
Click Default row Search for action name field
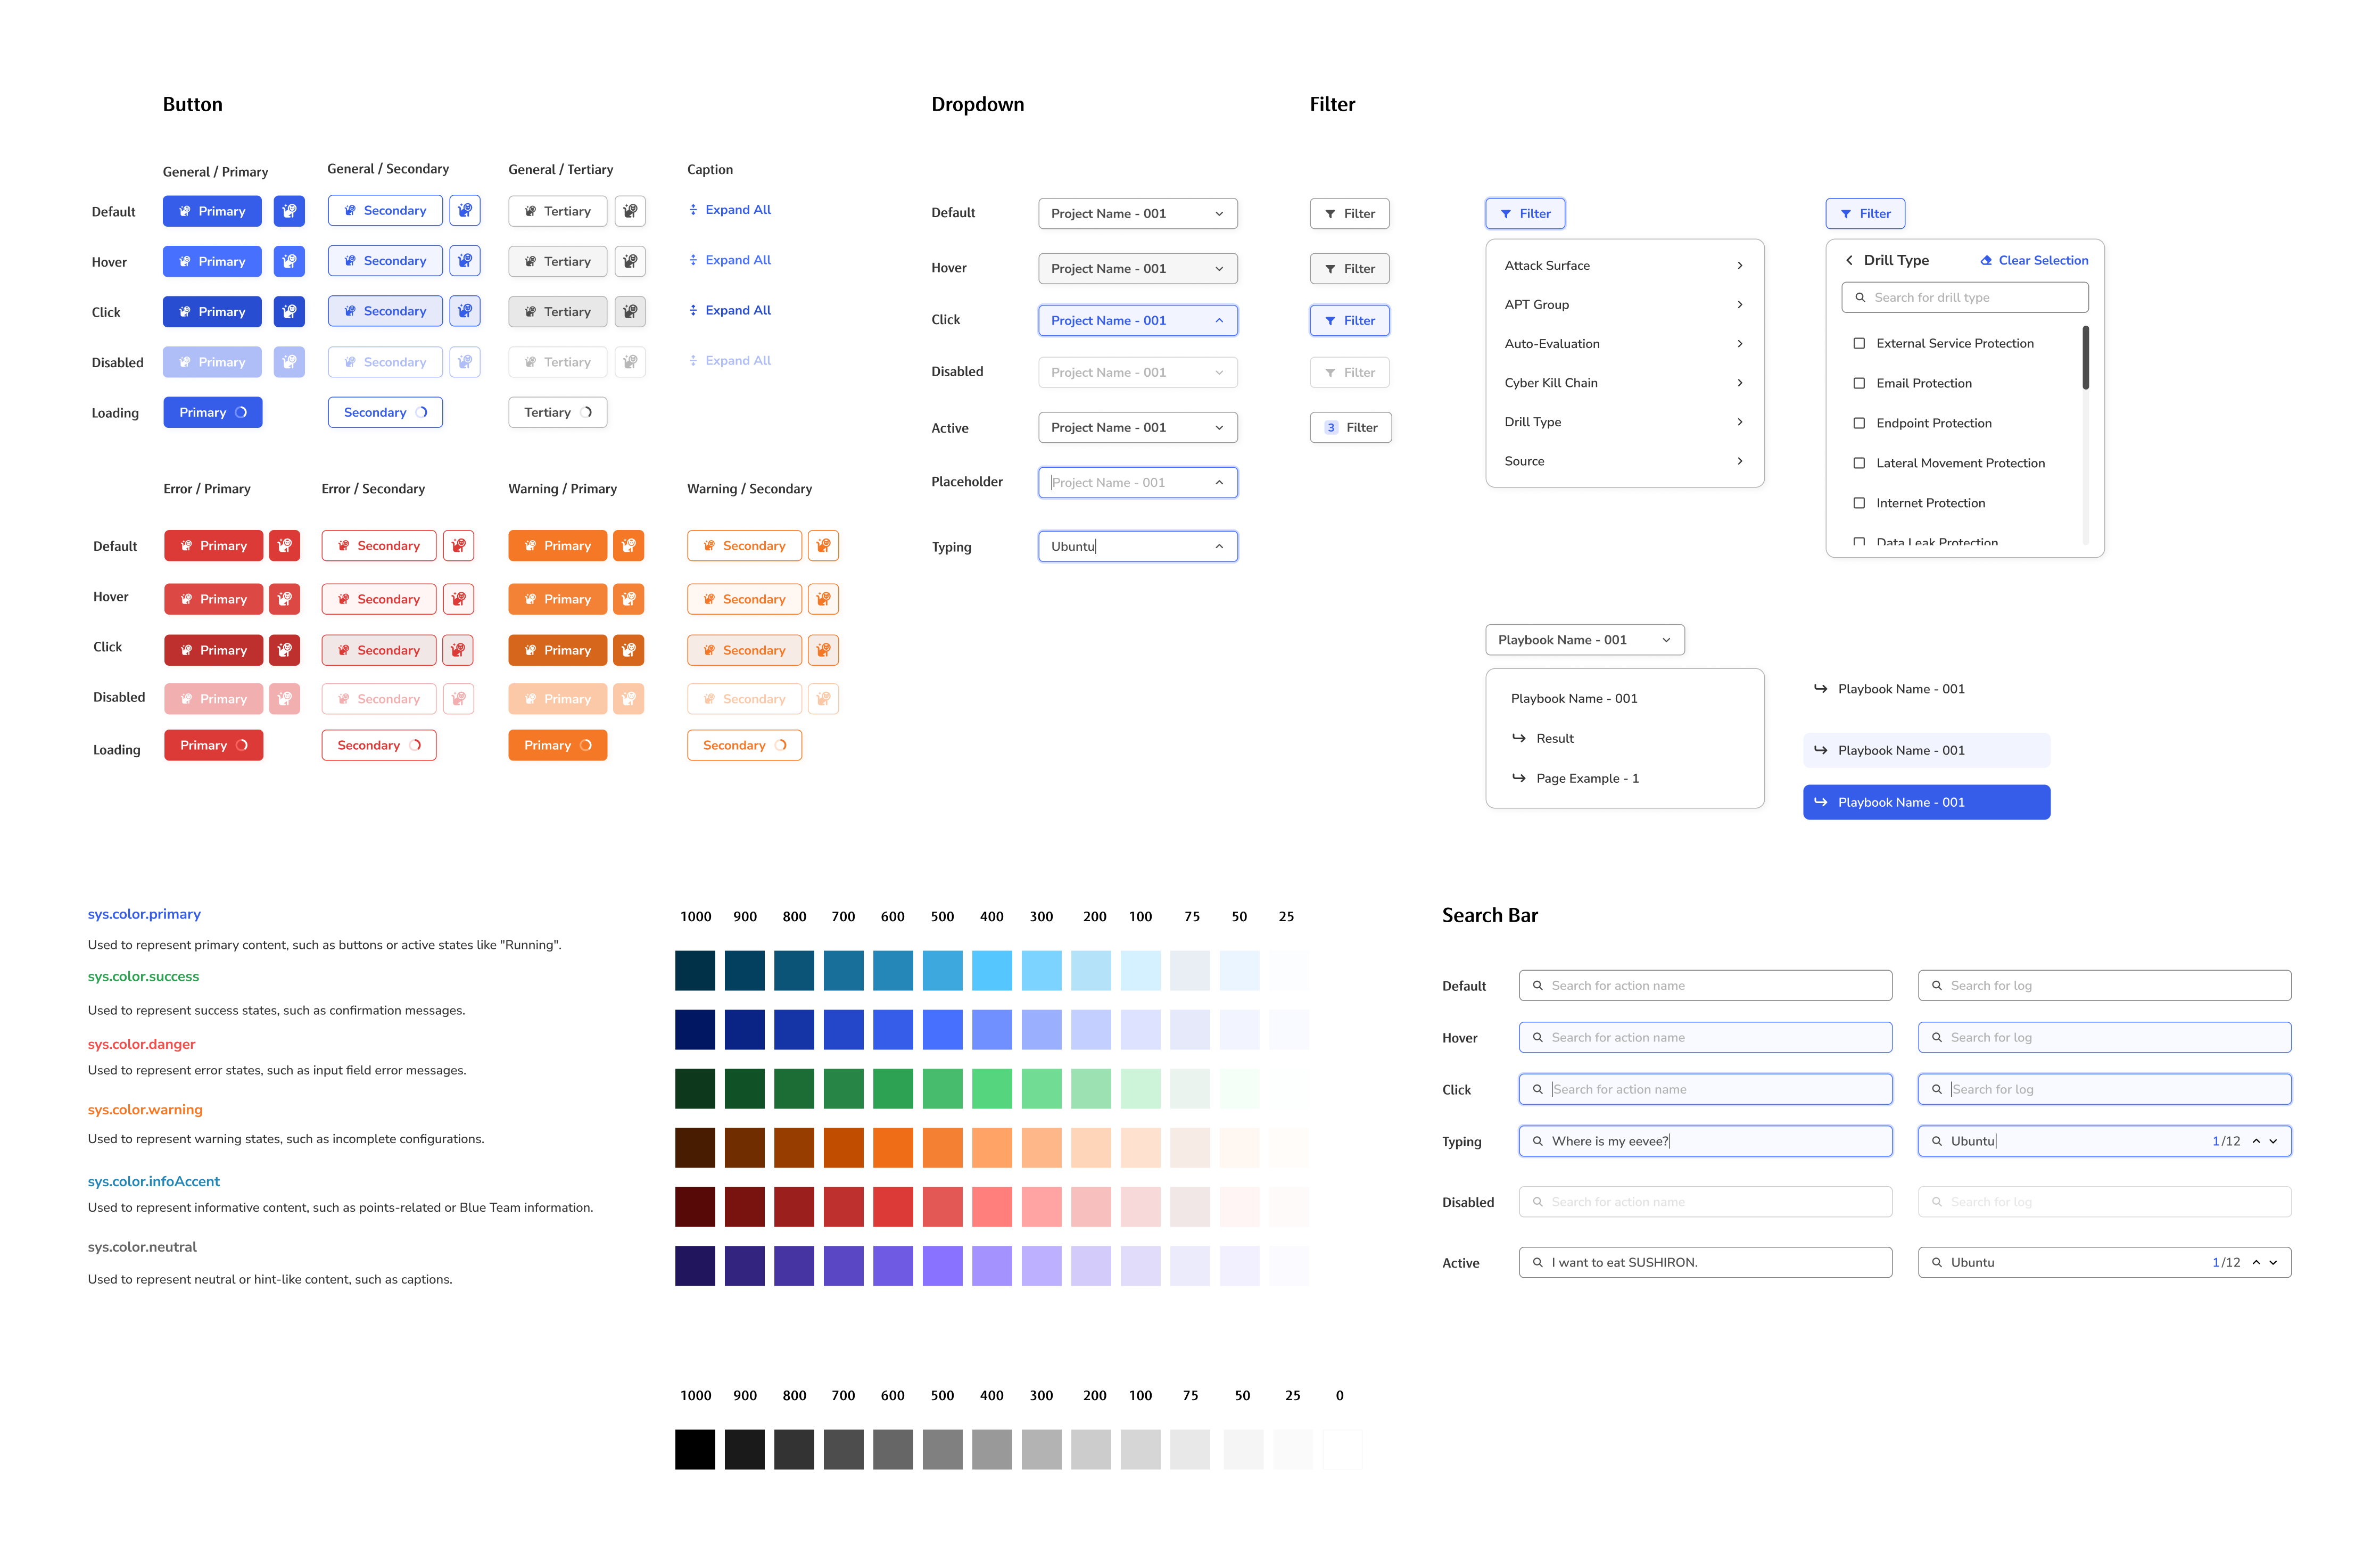(x=1705, y=985)
